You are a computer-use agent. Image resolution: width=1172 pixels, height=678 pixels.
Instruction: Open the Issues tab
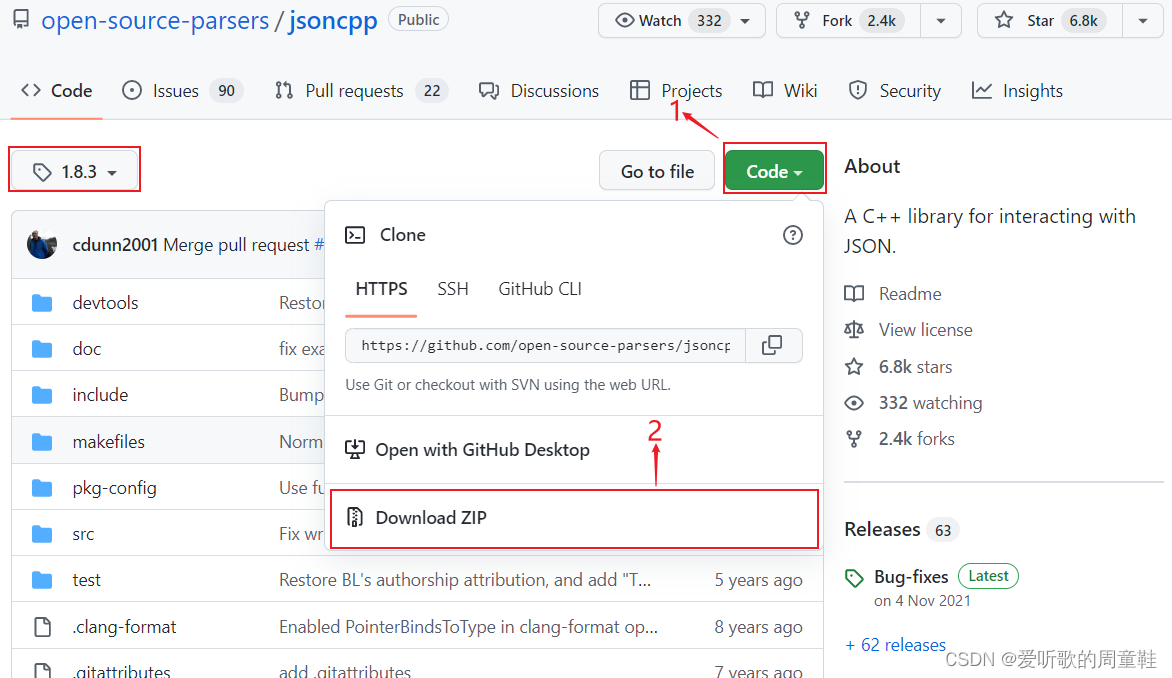pos(182,90)
